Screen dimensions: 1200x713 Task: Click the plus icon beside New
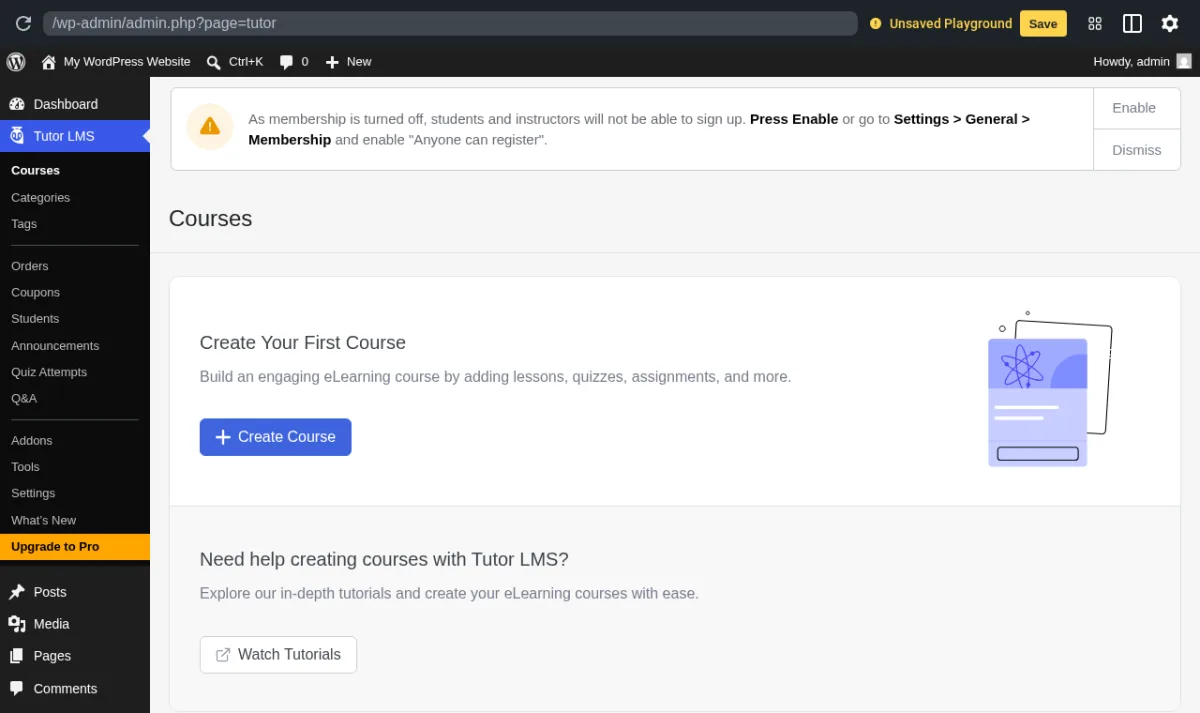pos(332,62)
